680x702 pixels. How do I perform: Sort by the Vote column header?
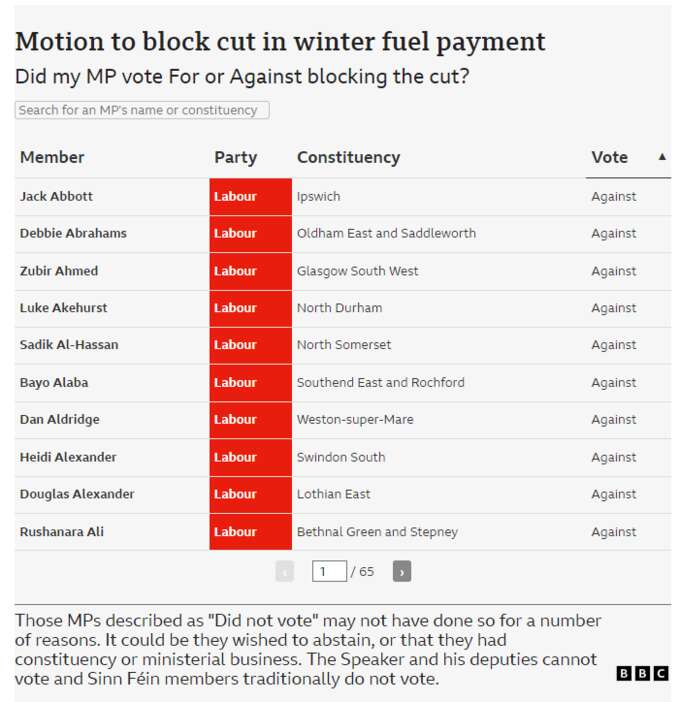(609, 157)
